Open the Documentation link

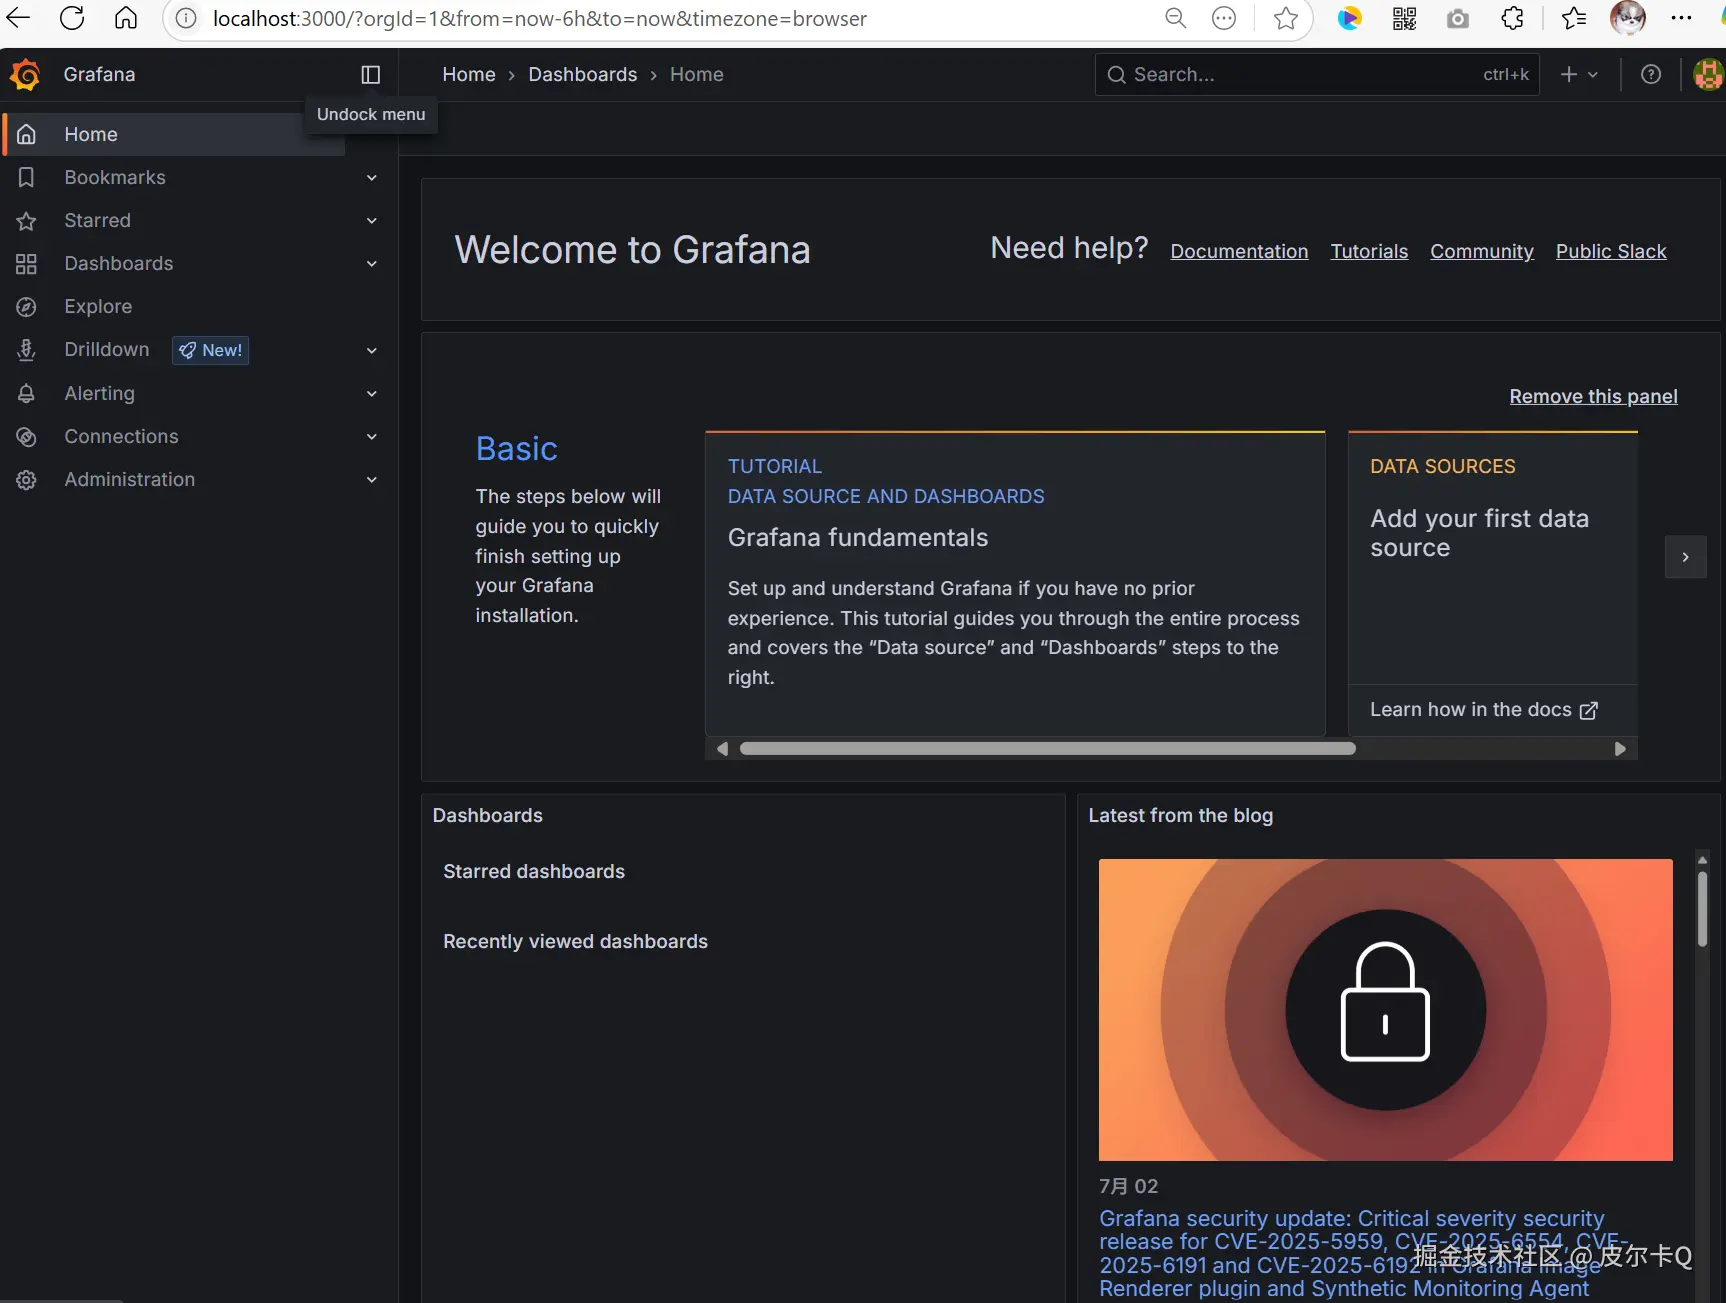(x=1239, y=252)
